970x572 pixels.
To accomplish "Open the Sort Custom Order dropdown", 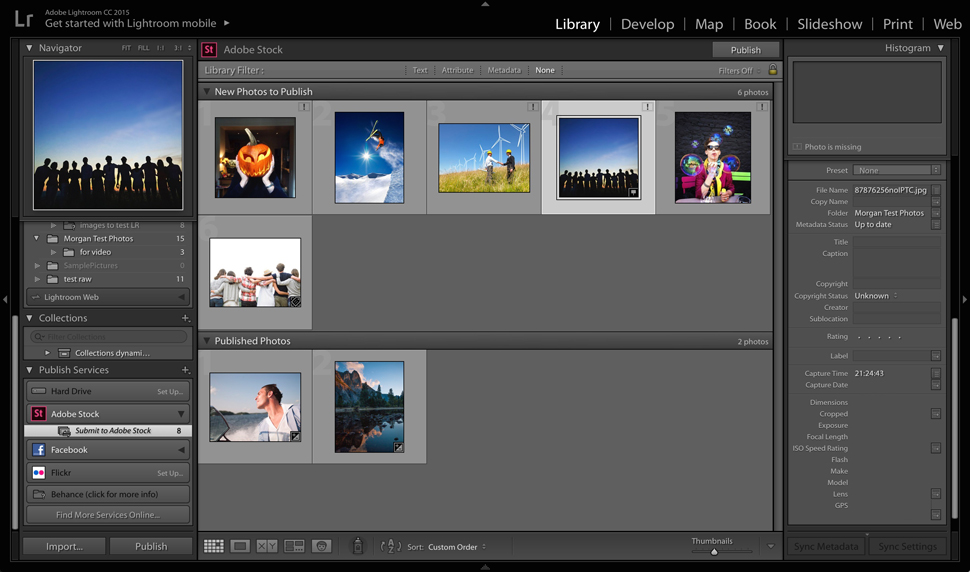I will [457, 547].
